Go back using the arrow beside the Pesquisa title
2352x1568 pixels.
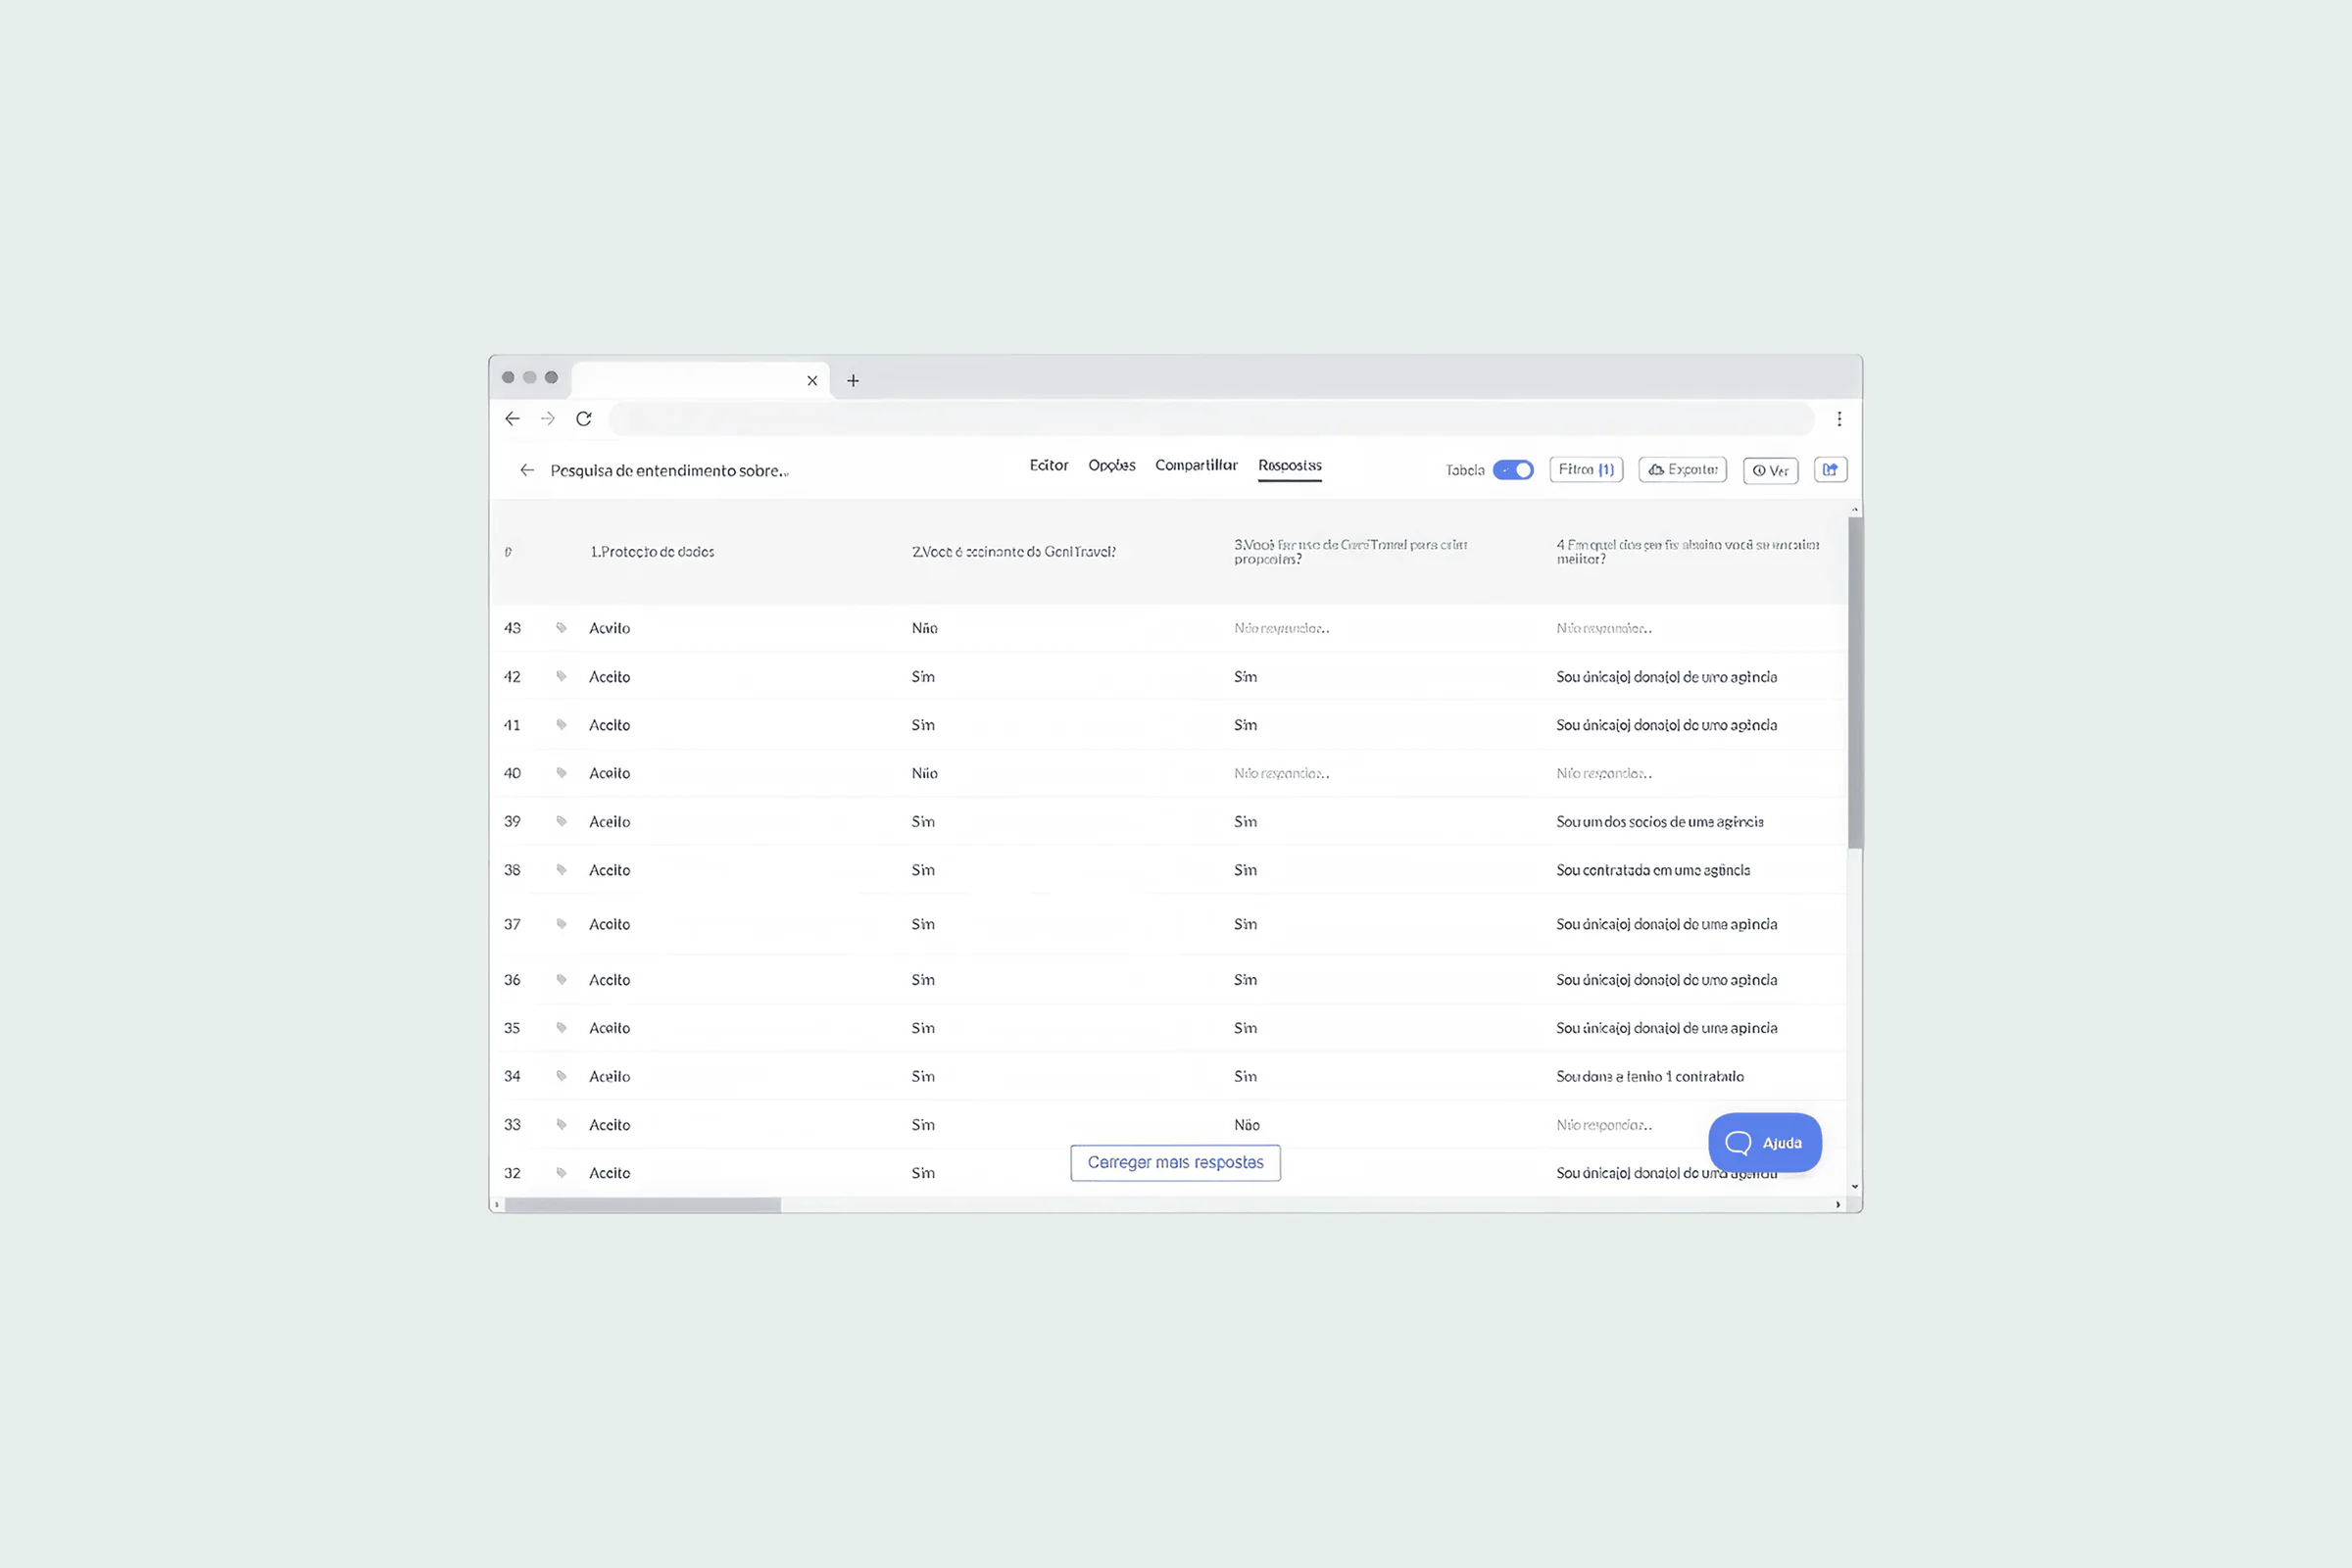[527, 470]
